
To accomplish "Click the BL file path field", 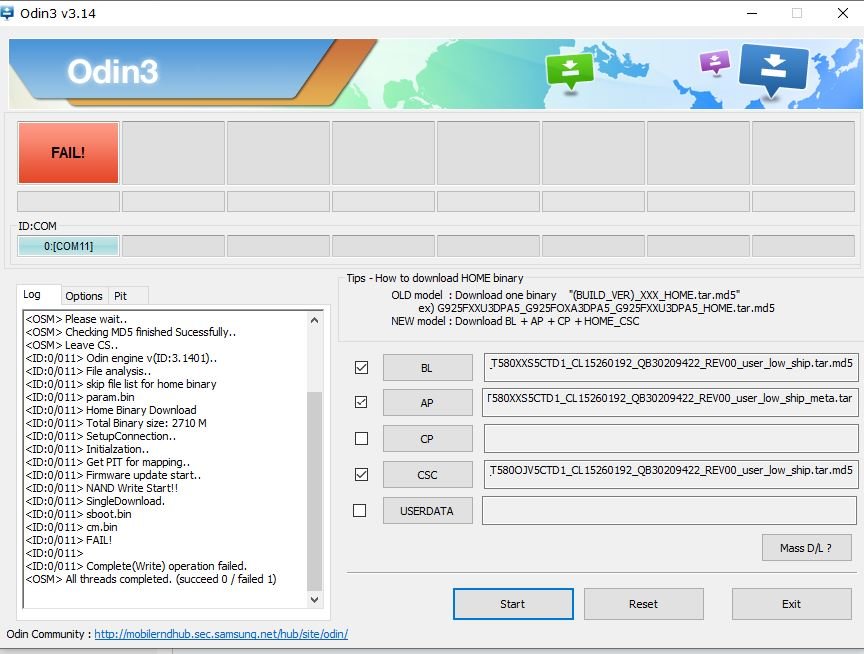I will 671,367.
